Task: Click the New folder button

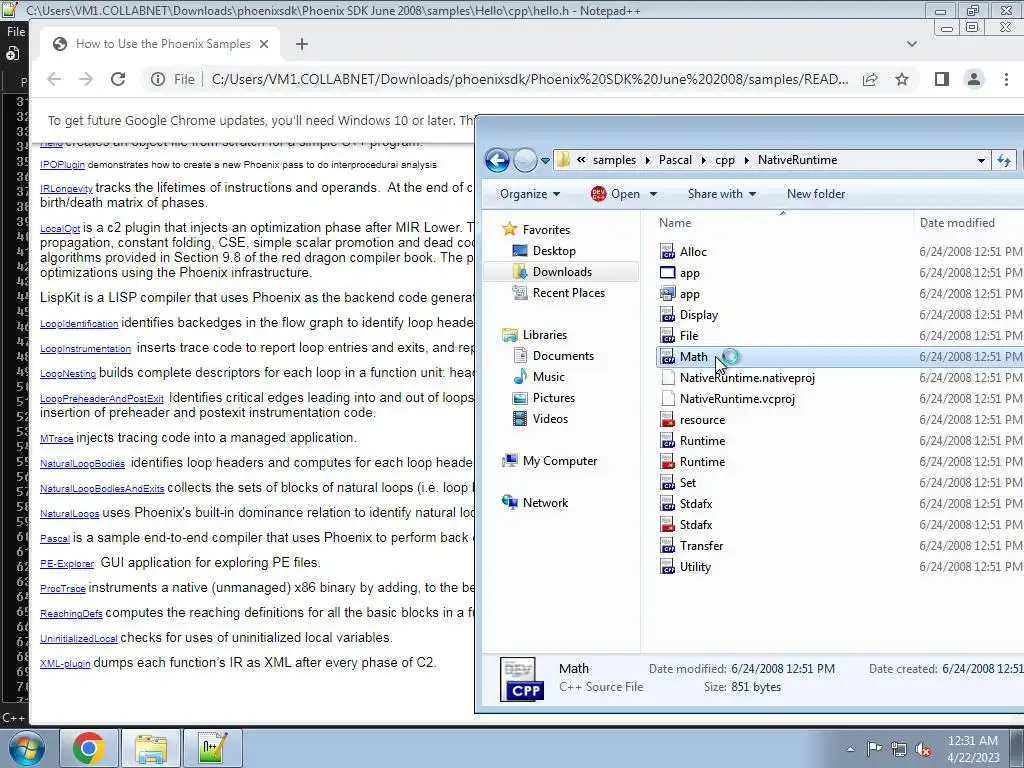Action: point(816,194)
